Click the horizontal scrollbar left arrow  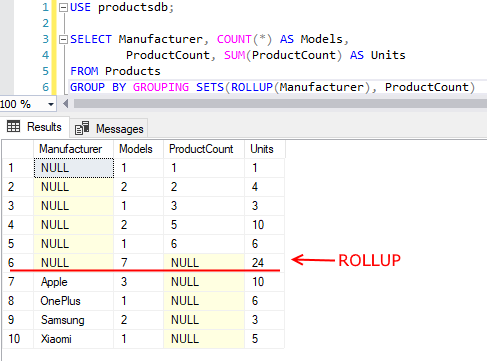click(65, 104)
